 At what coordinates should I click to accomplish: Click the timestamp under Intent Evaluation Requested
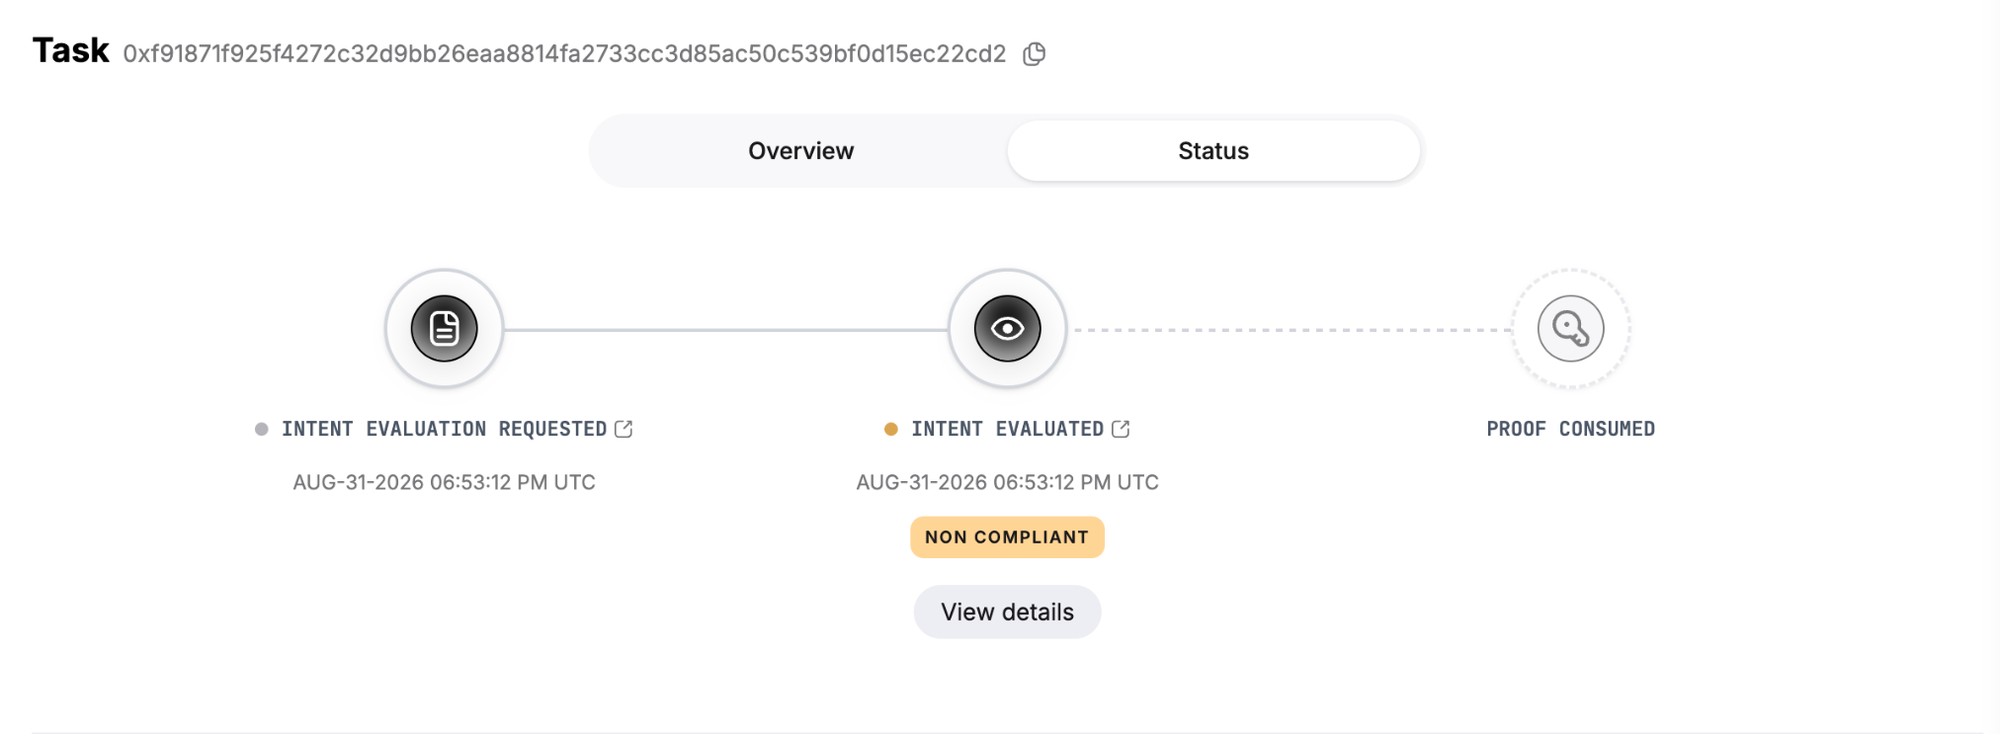tap(444, 482)
